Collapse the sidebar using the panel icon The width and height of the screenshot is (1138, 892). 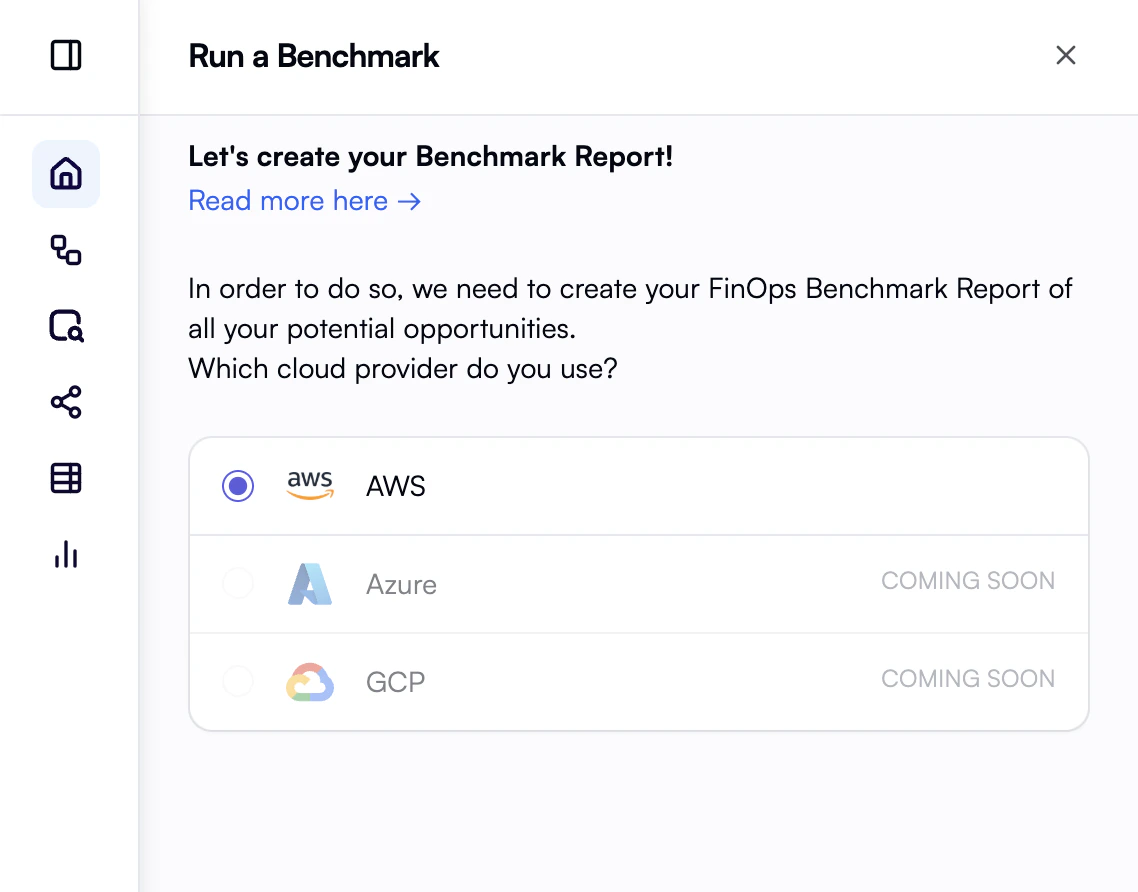(x=67, y=55)
